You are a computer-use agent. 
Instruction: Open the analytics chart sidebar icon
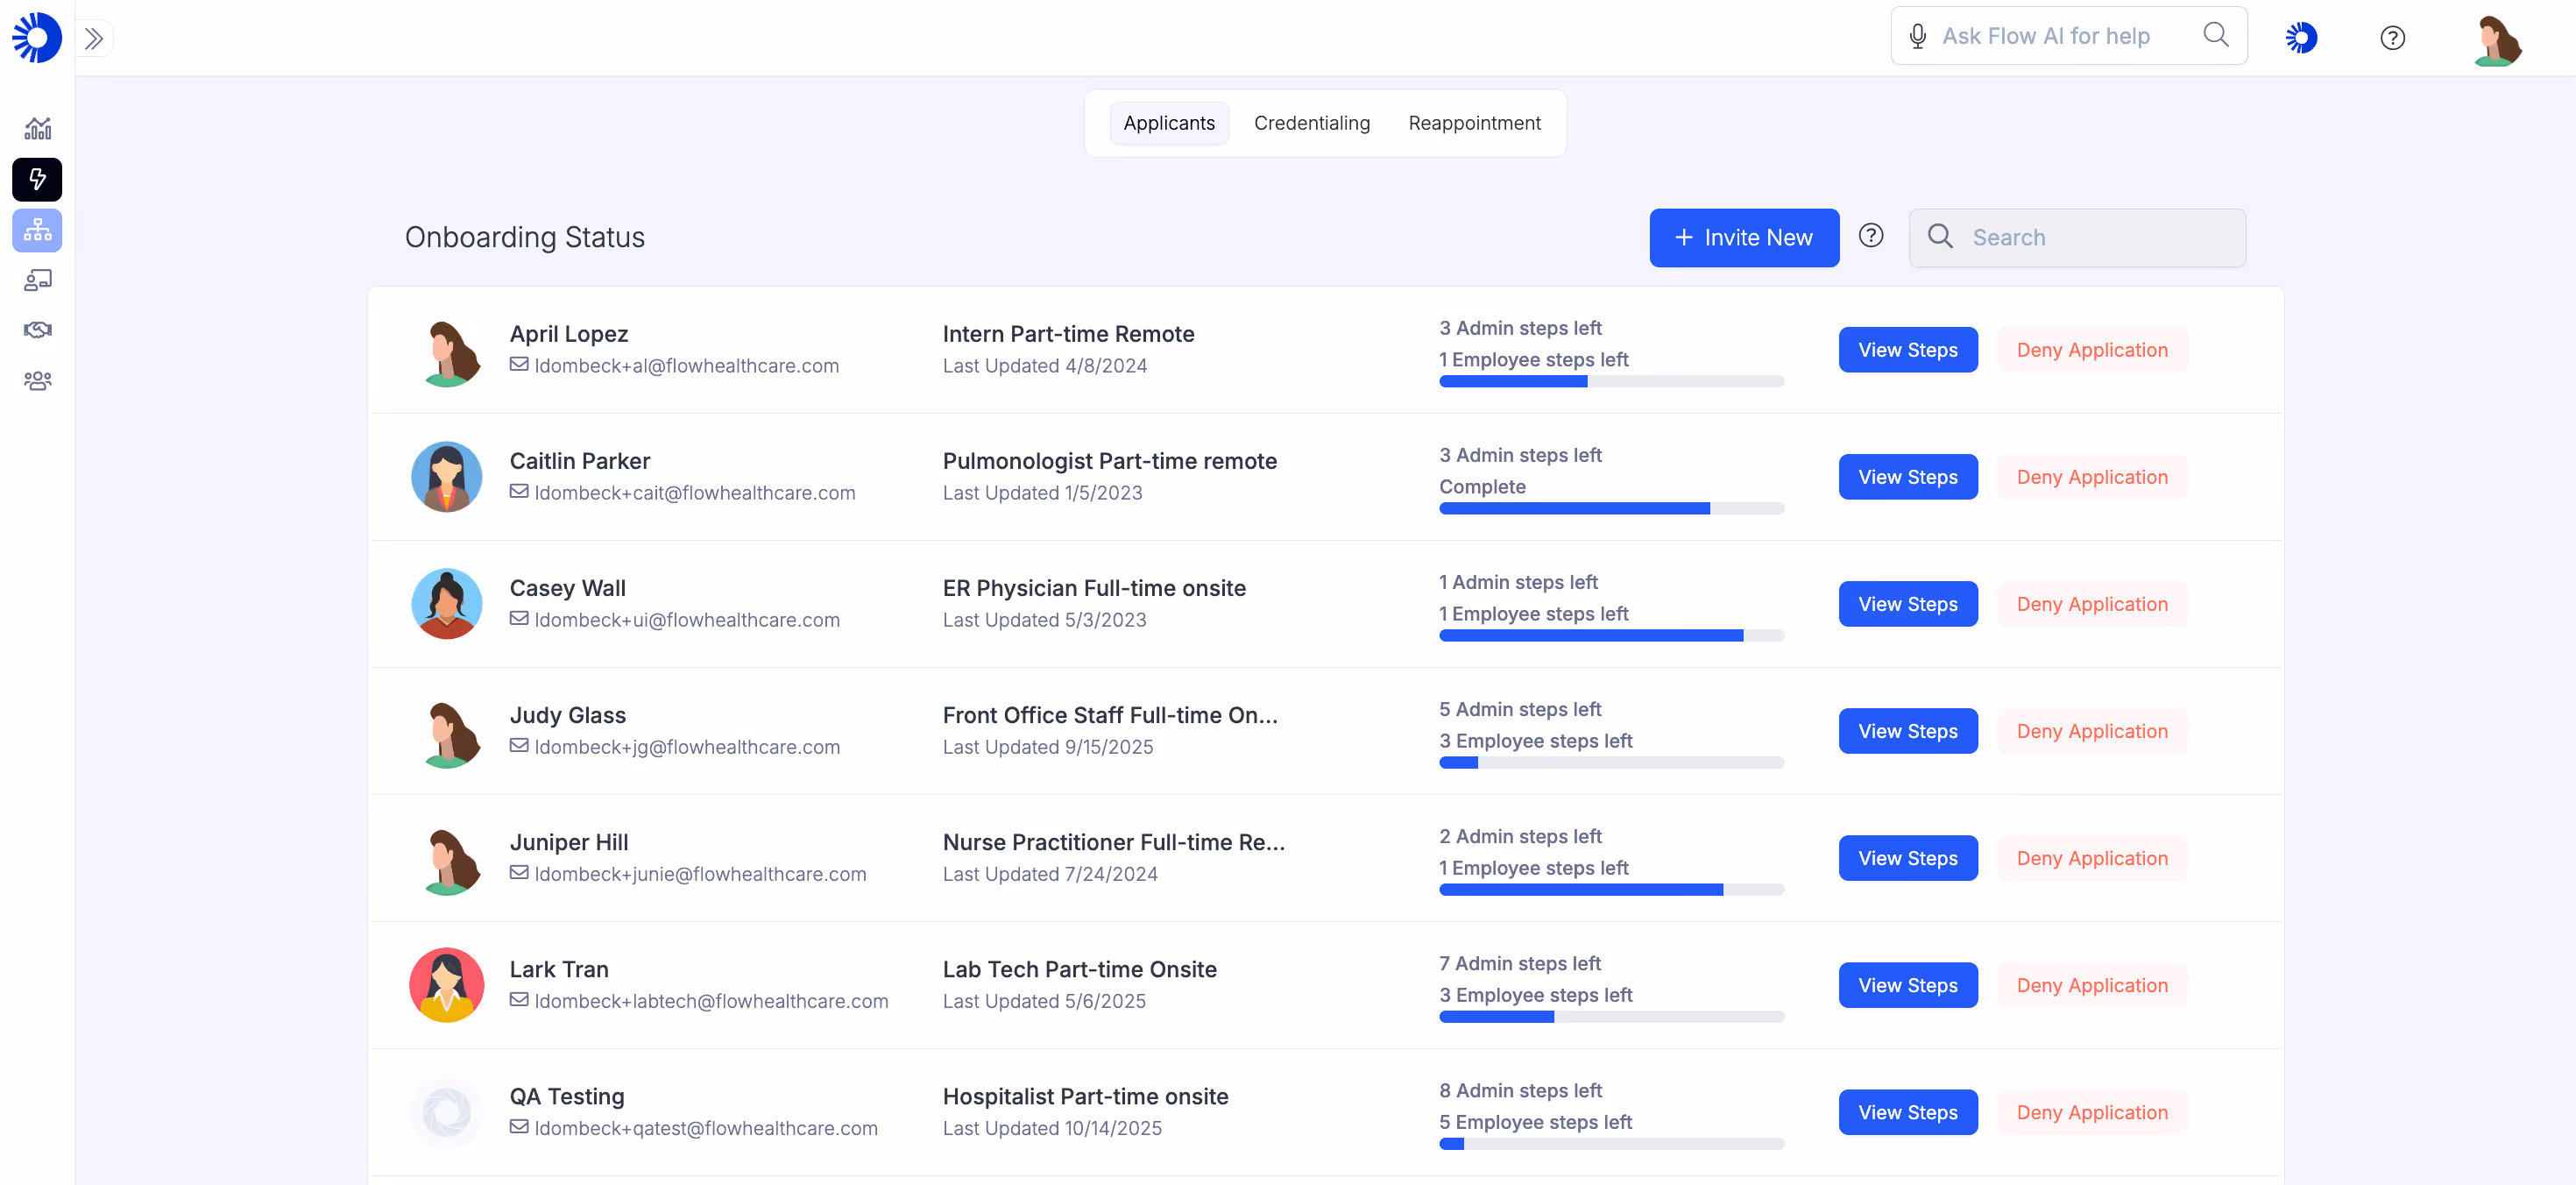[38, 128]
